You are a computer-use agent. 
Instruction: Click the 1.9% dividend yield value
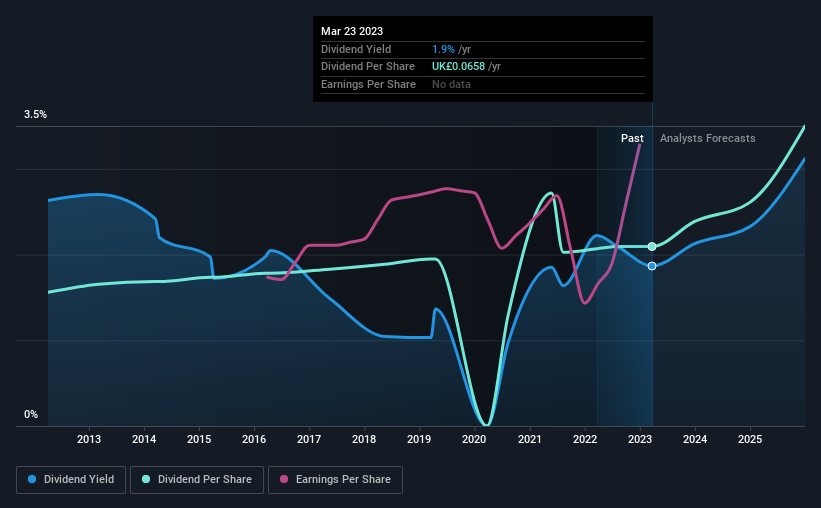(443, 49)
